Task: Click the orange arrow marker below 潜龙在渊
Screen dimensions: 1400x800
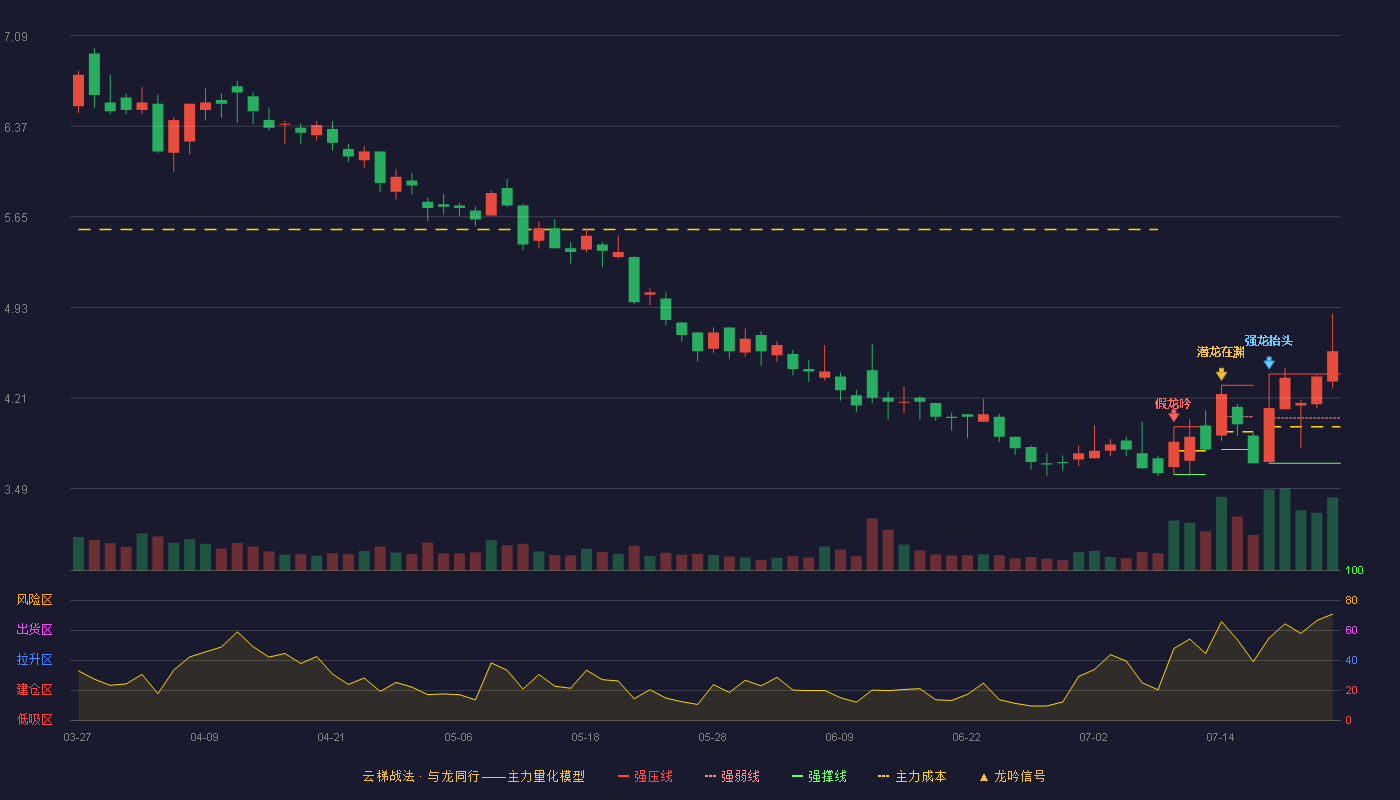Action: pos(1221,374)
